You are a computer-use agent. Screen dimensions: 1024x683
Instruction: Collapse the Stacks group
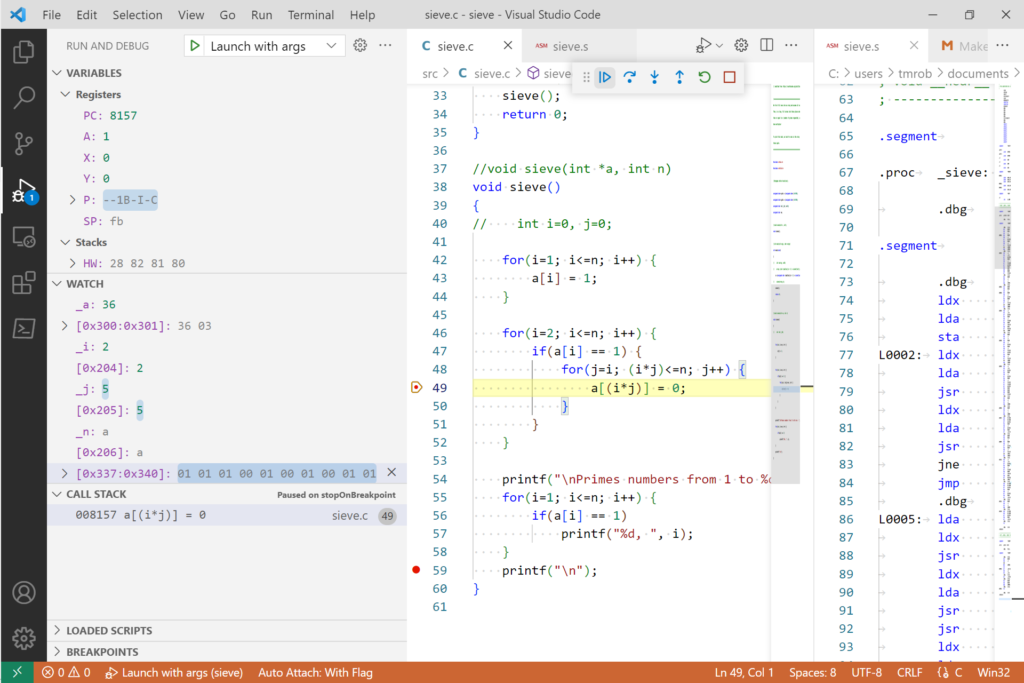point(65,242)
